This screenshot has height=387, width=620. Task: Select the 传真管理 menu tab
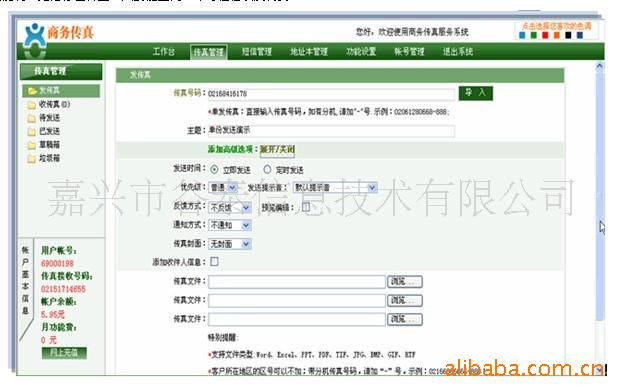click(208, 52)
